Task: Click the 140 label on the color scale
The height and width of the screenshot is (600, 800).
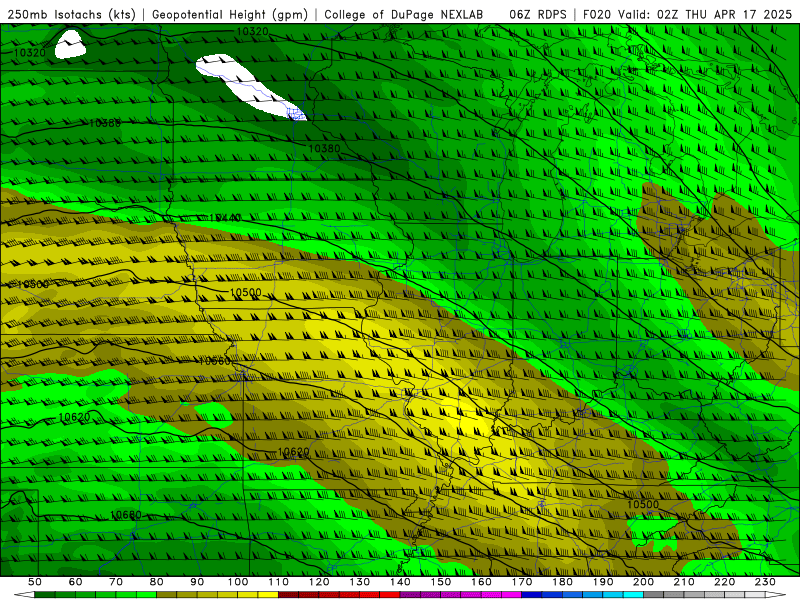Action: click(x=400, y=582)
